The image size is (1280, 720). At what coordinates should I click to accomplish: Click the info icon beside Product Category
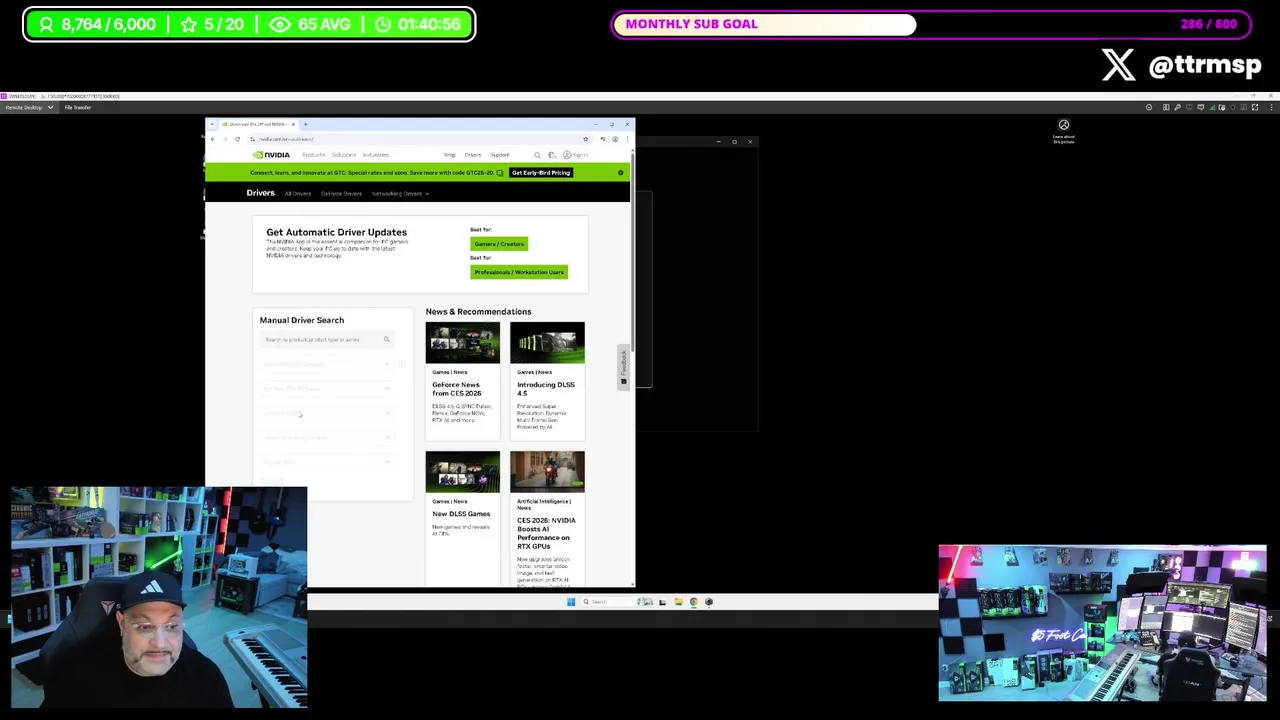click(401, 364)
